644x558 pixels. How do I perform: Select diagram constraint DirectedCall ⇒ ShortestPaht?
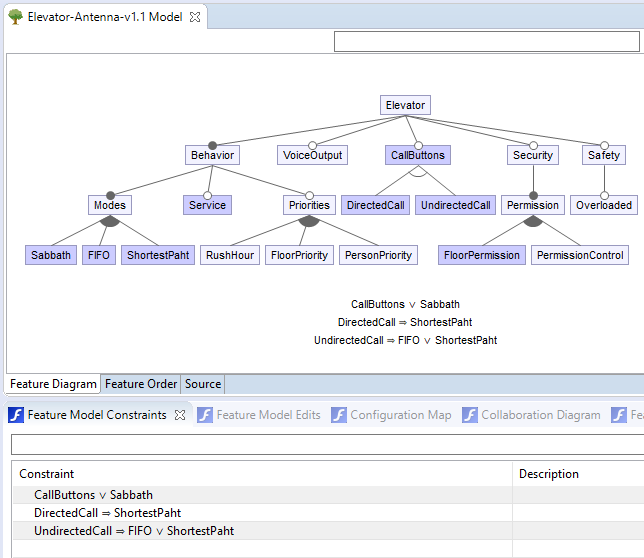(x=405, y=322)
